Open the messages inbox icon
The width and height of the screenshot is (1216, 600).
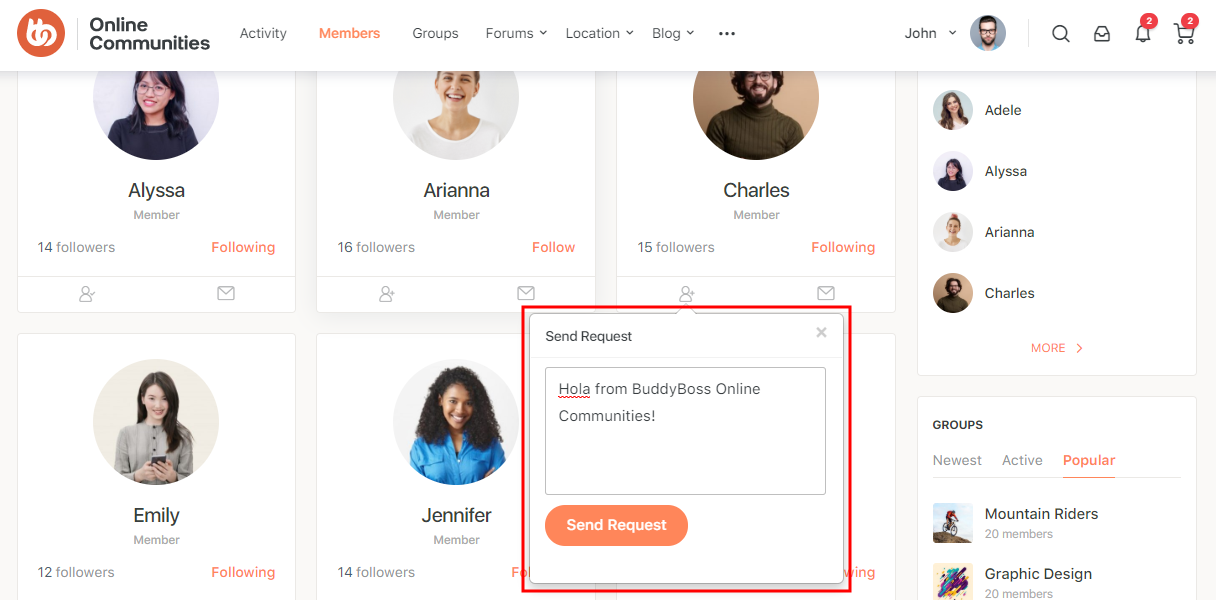tap(1102, 34)
